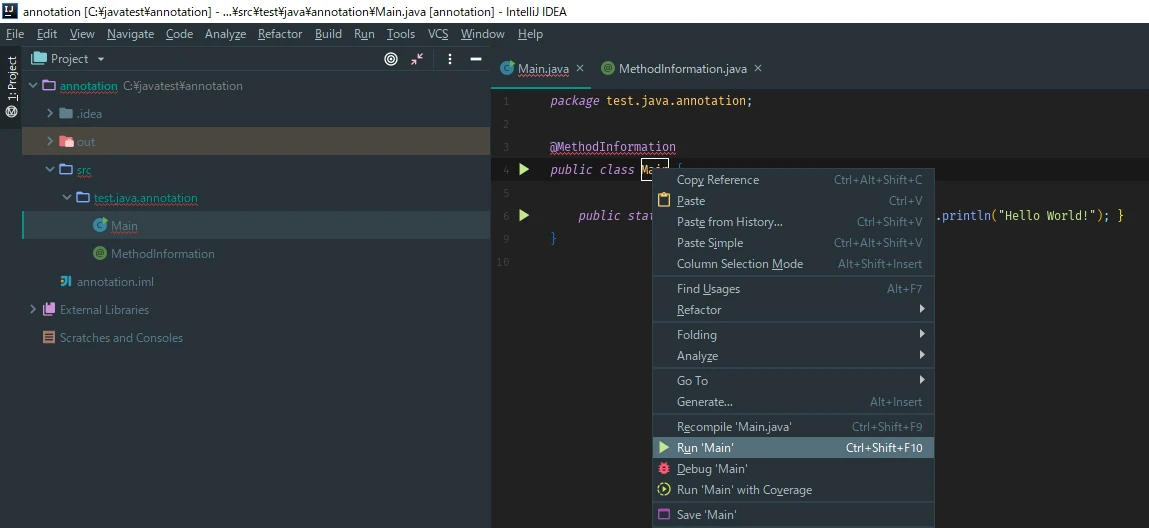Open the Run menu in menu bar
Screen dimensions: 1149x528
point(364,34)
